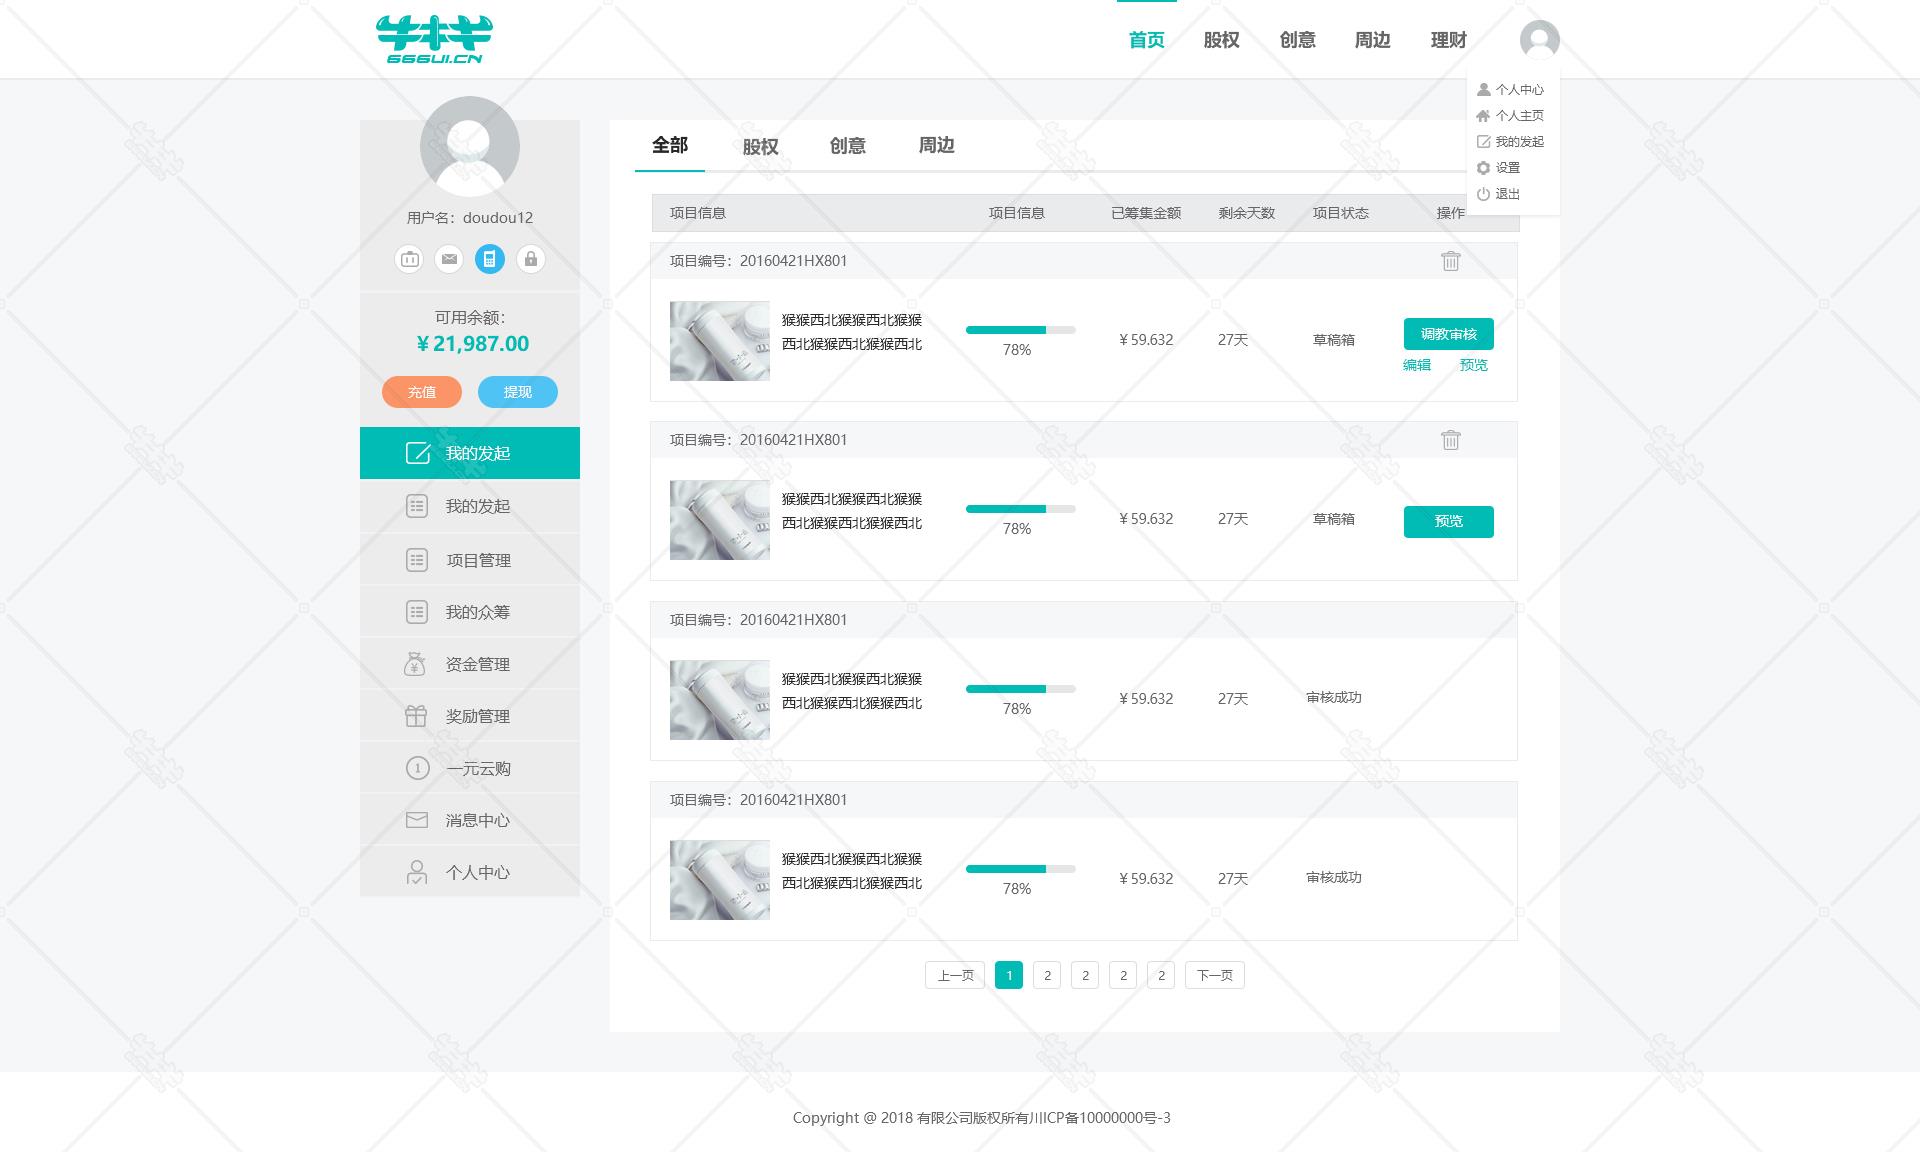The width and height of the screenshot is (1920, 1152).
Task: Select page 1 in the pagination
Action: click(x=1009, y=975)
